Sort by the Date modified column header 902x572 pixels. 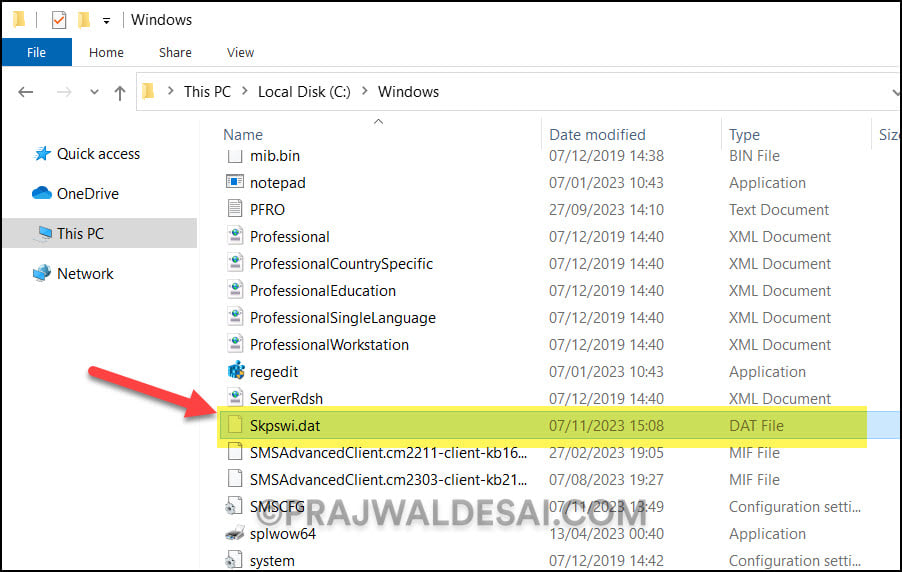(x=597, y=135)
